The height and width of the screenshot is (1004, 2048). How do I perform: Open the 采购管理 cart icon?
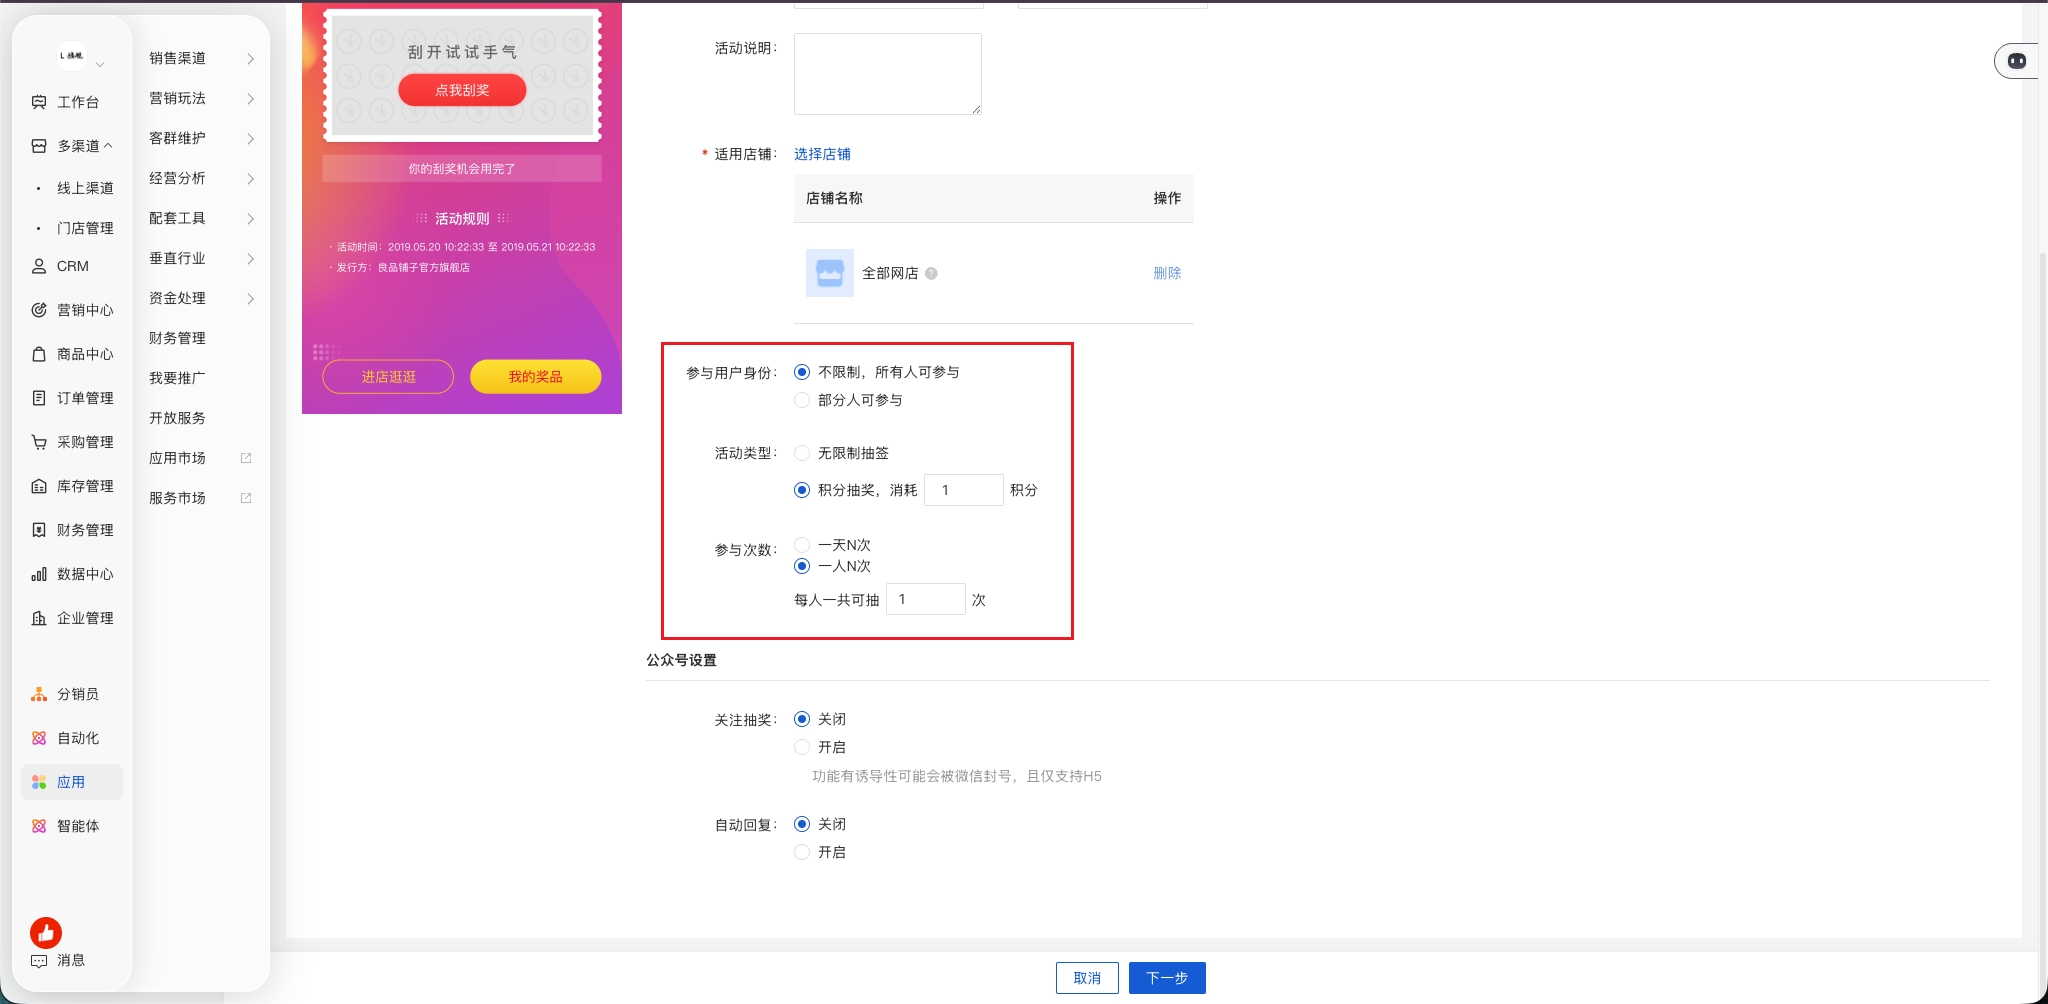(39, 442)
